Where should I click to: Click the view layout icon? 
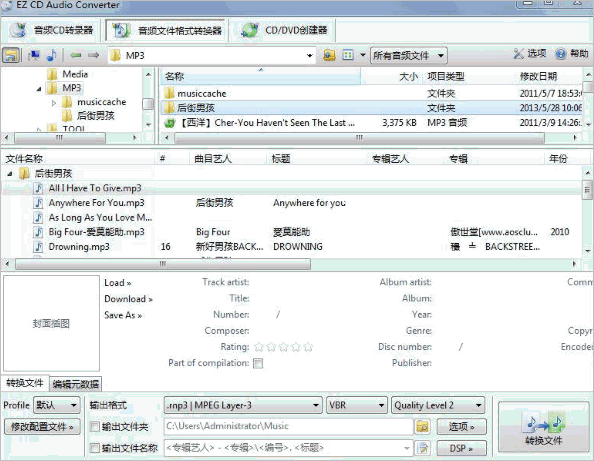pos(348,55)
